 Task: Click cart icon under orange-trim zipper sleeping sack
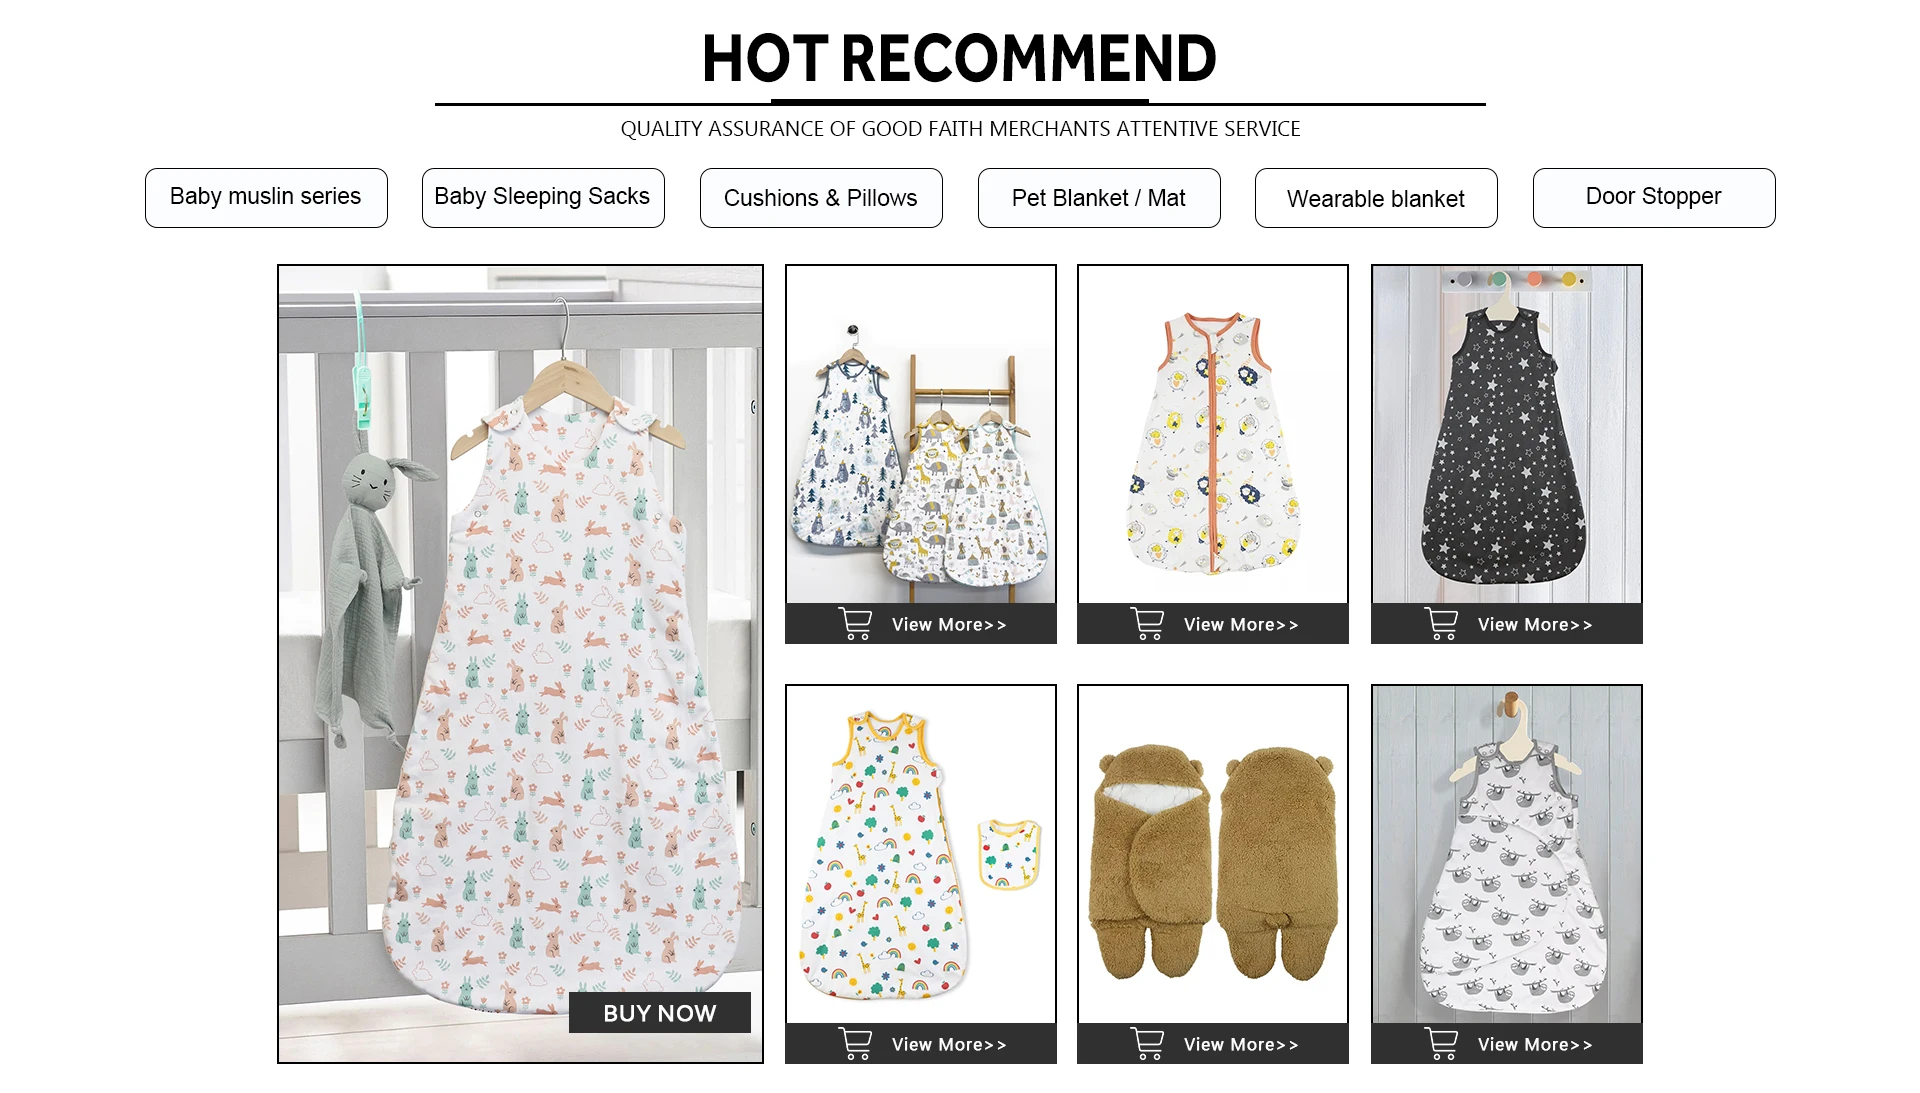click(1148, 624)
